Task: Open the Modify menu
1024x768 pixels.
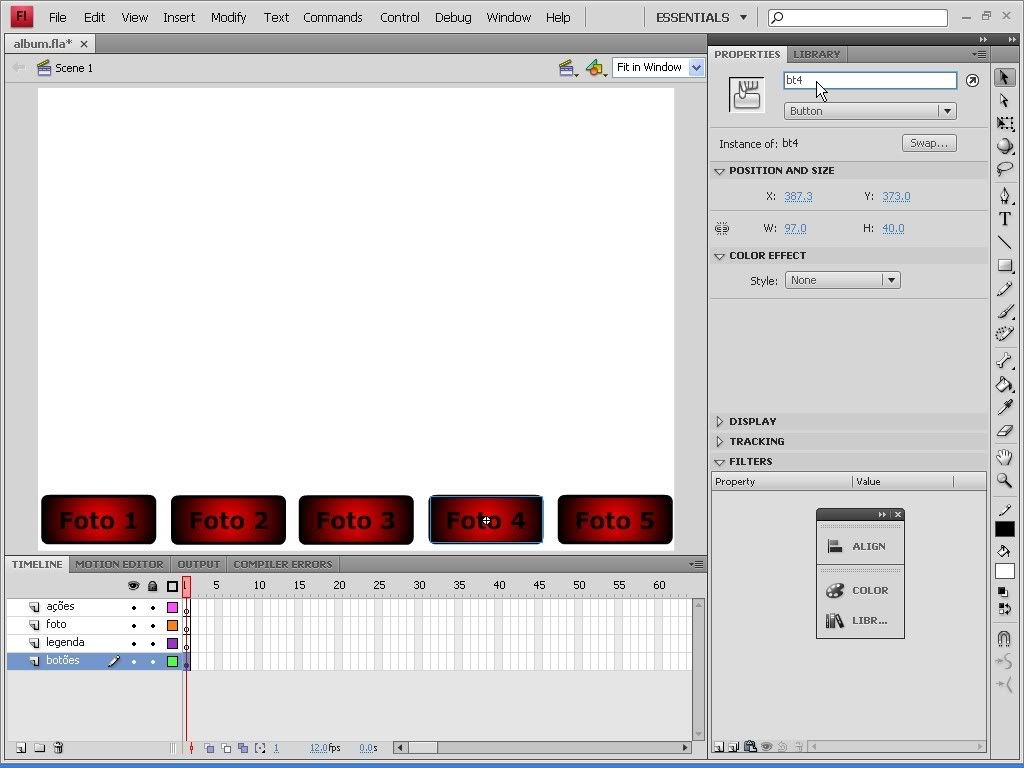Action: pyautogui.click(x=228, y=17)
